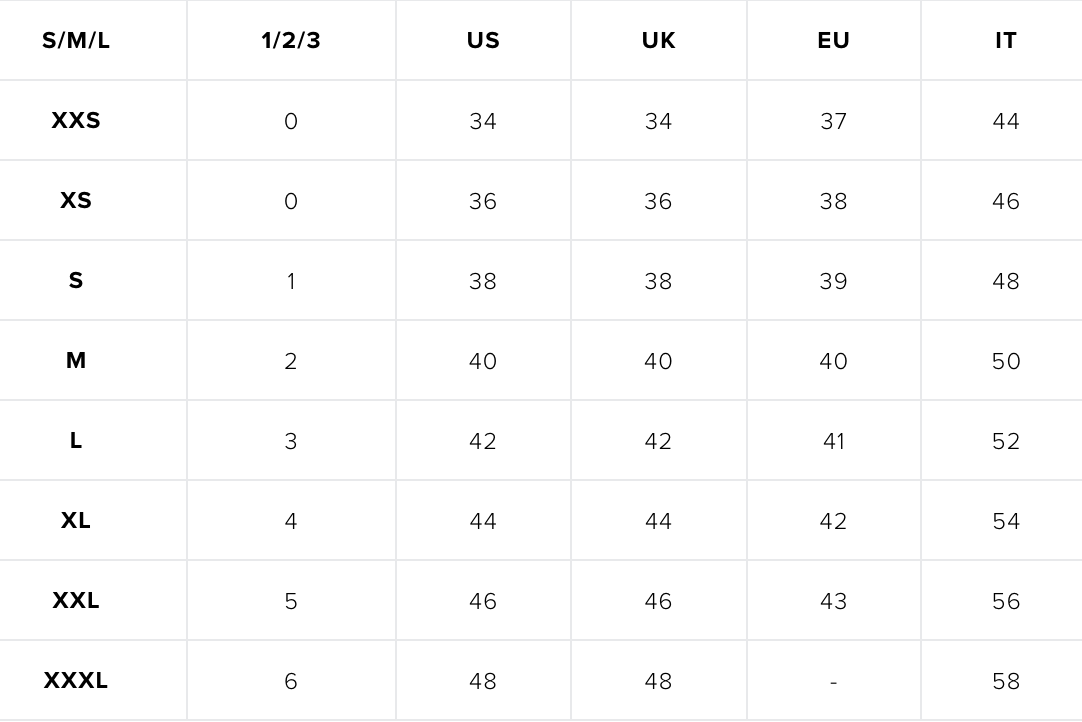1082x722 pixels.
Task: Select the 1/2/3 column header
Action: (291, 41)
